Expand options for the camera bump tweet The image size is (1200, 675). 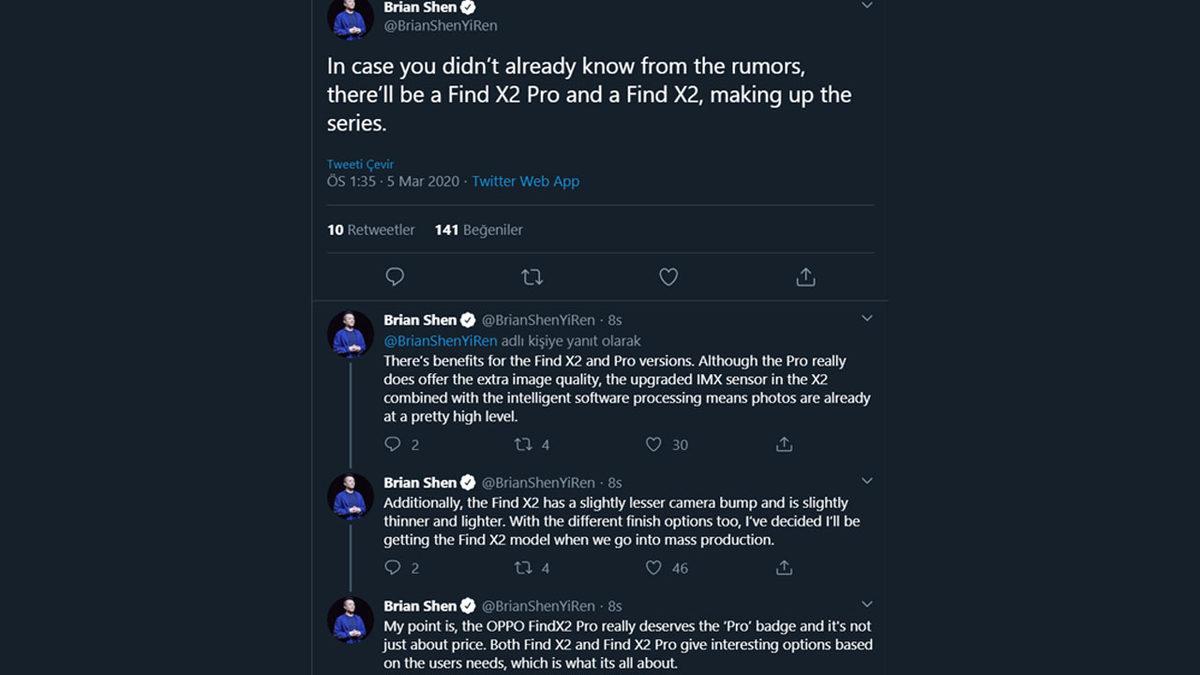coord(867,481)
